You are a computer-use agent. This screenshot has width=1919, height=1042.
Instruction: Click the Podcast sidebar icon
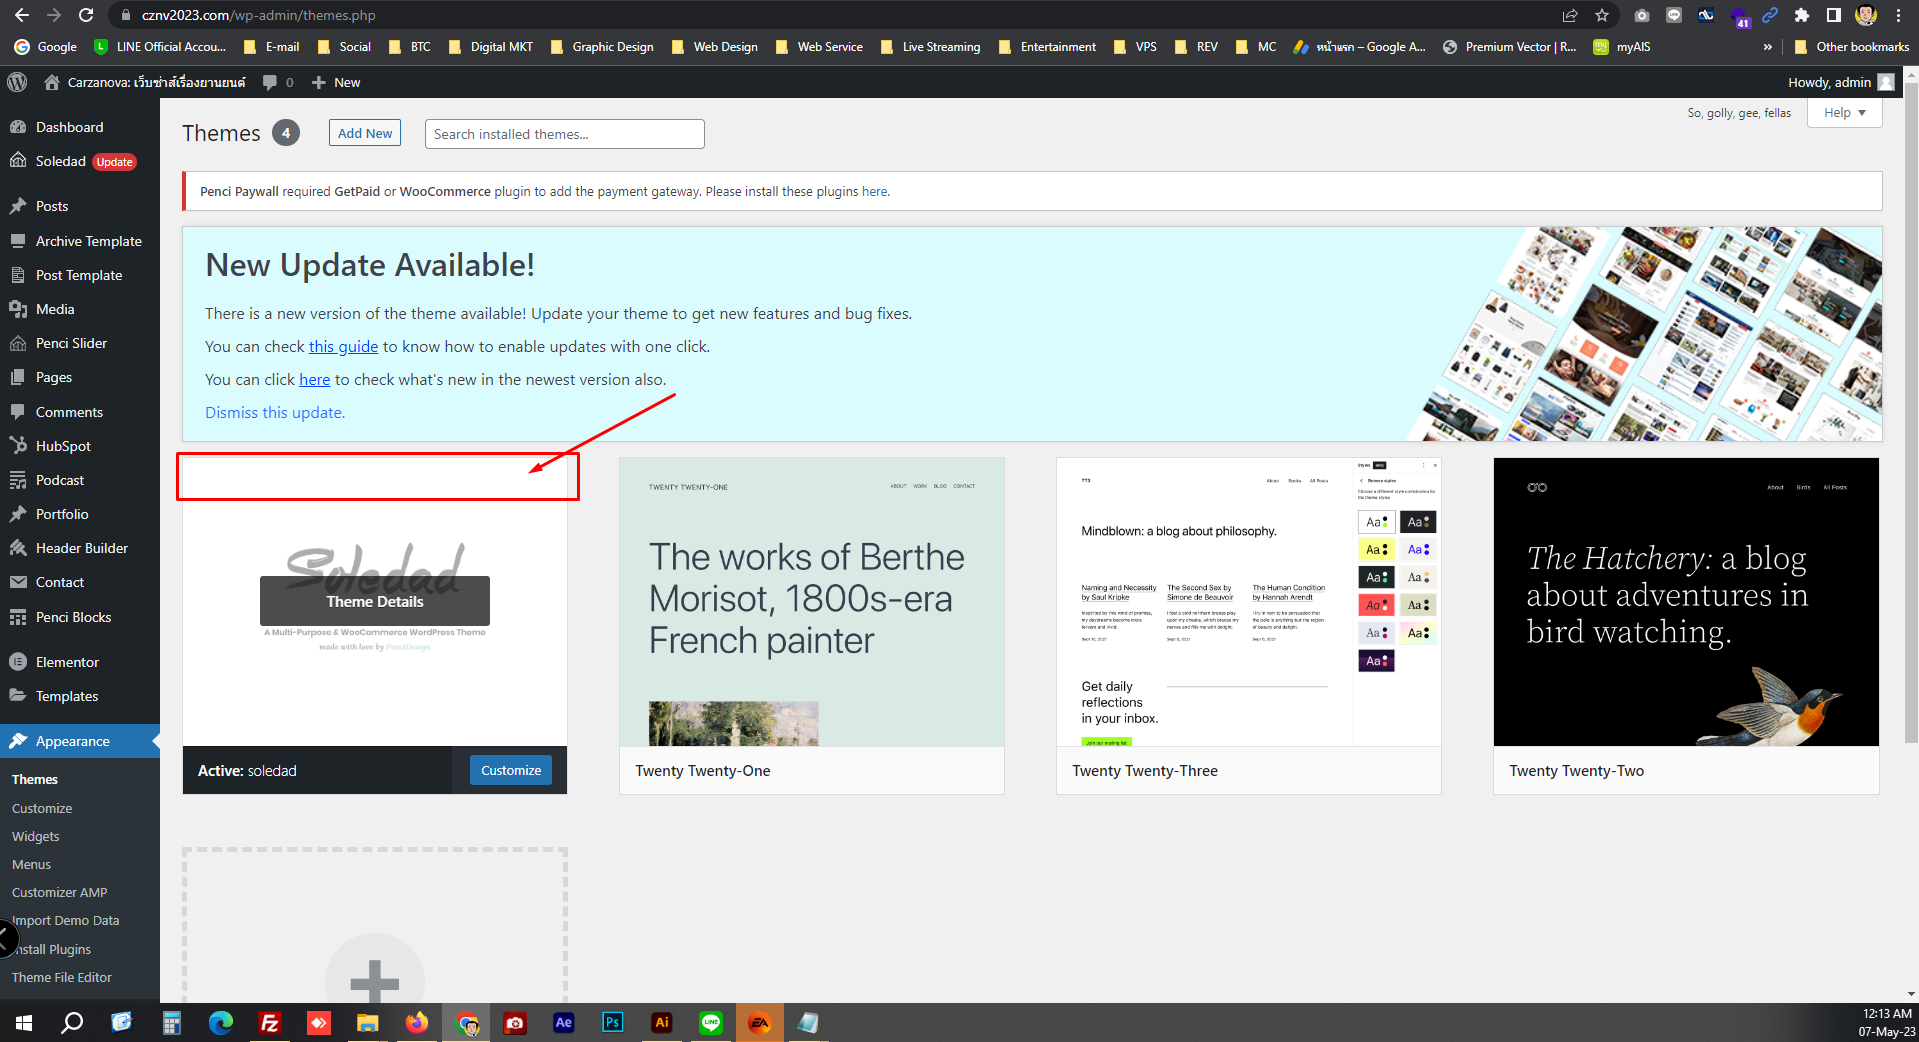(x=18, y=480)
